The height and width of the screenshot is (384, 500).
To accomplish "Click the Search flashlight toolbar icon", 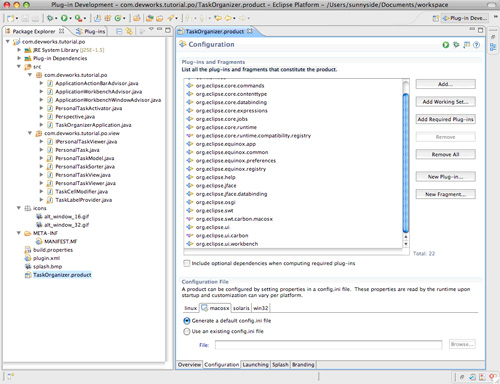I will [170, 18].
